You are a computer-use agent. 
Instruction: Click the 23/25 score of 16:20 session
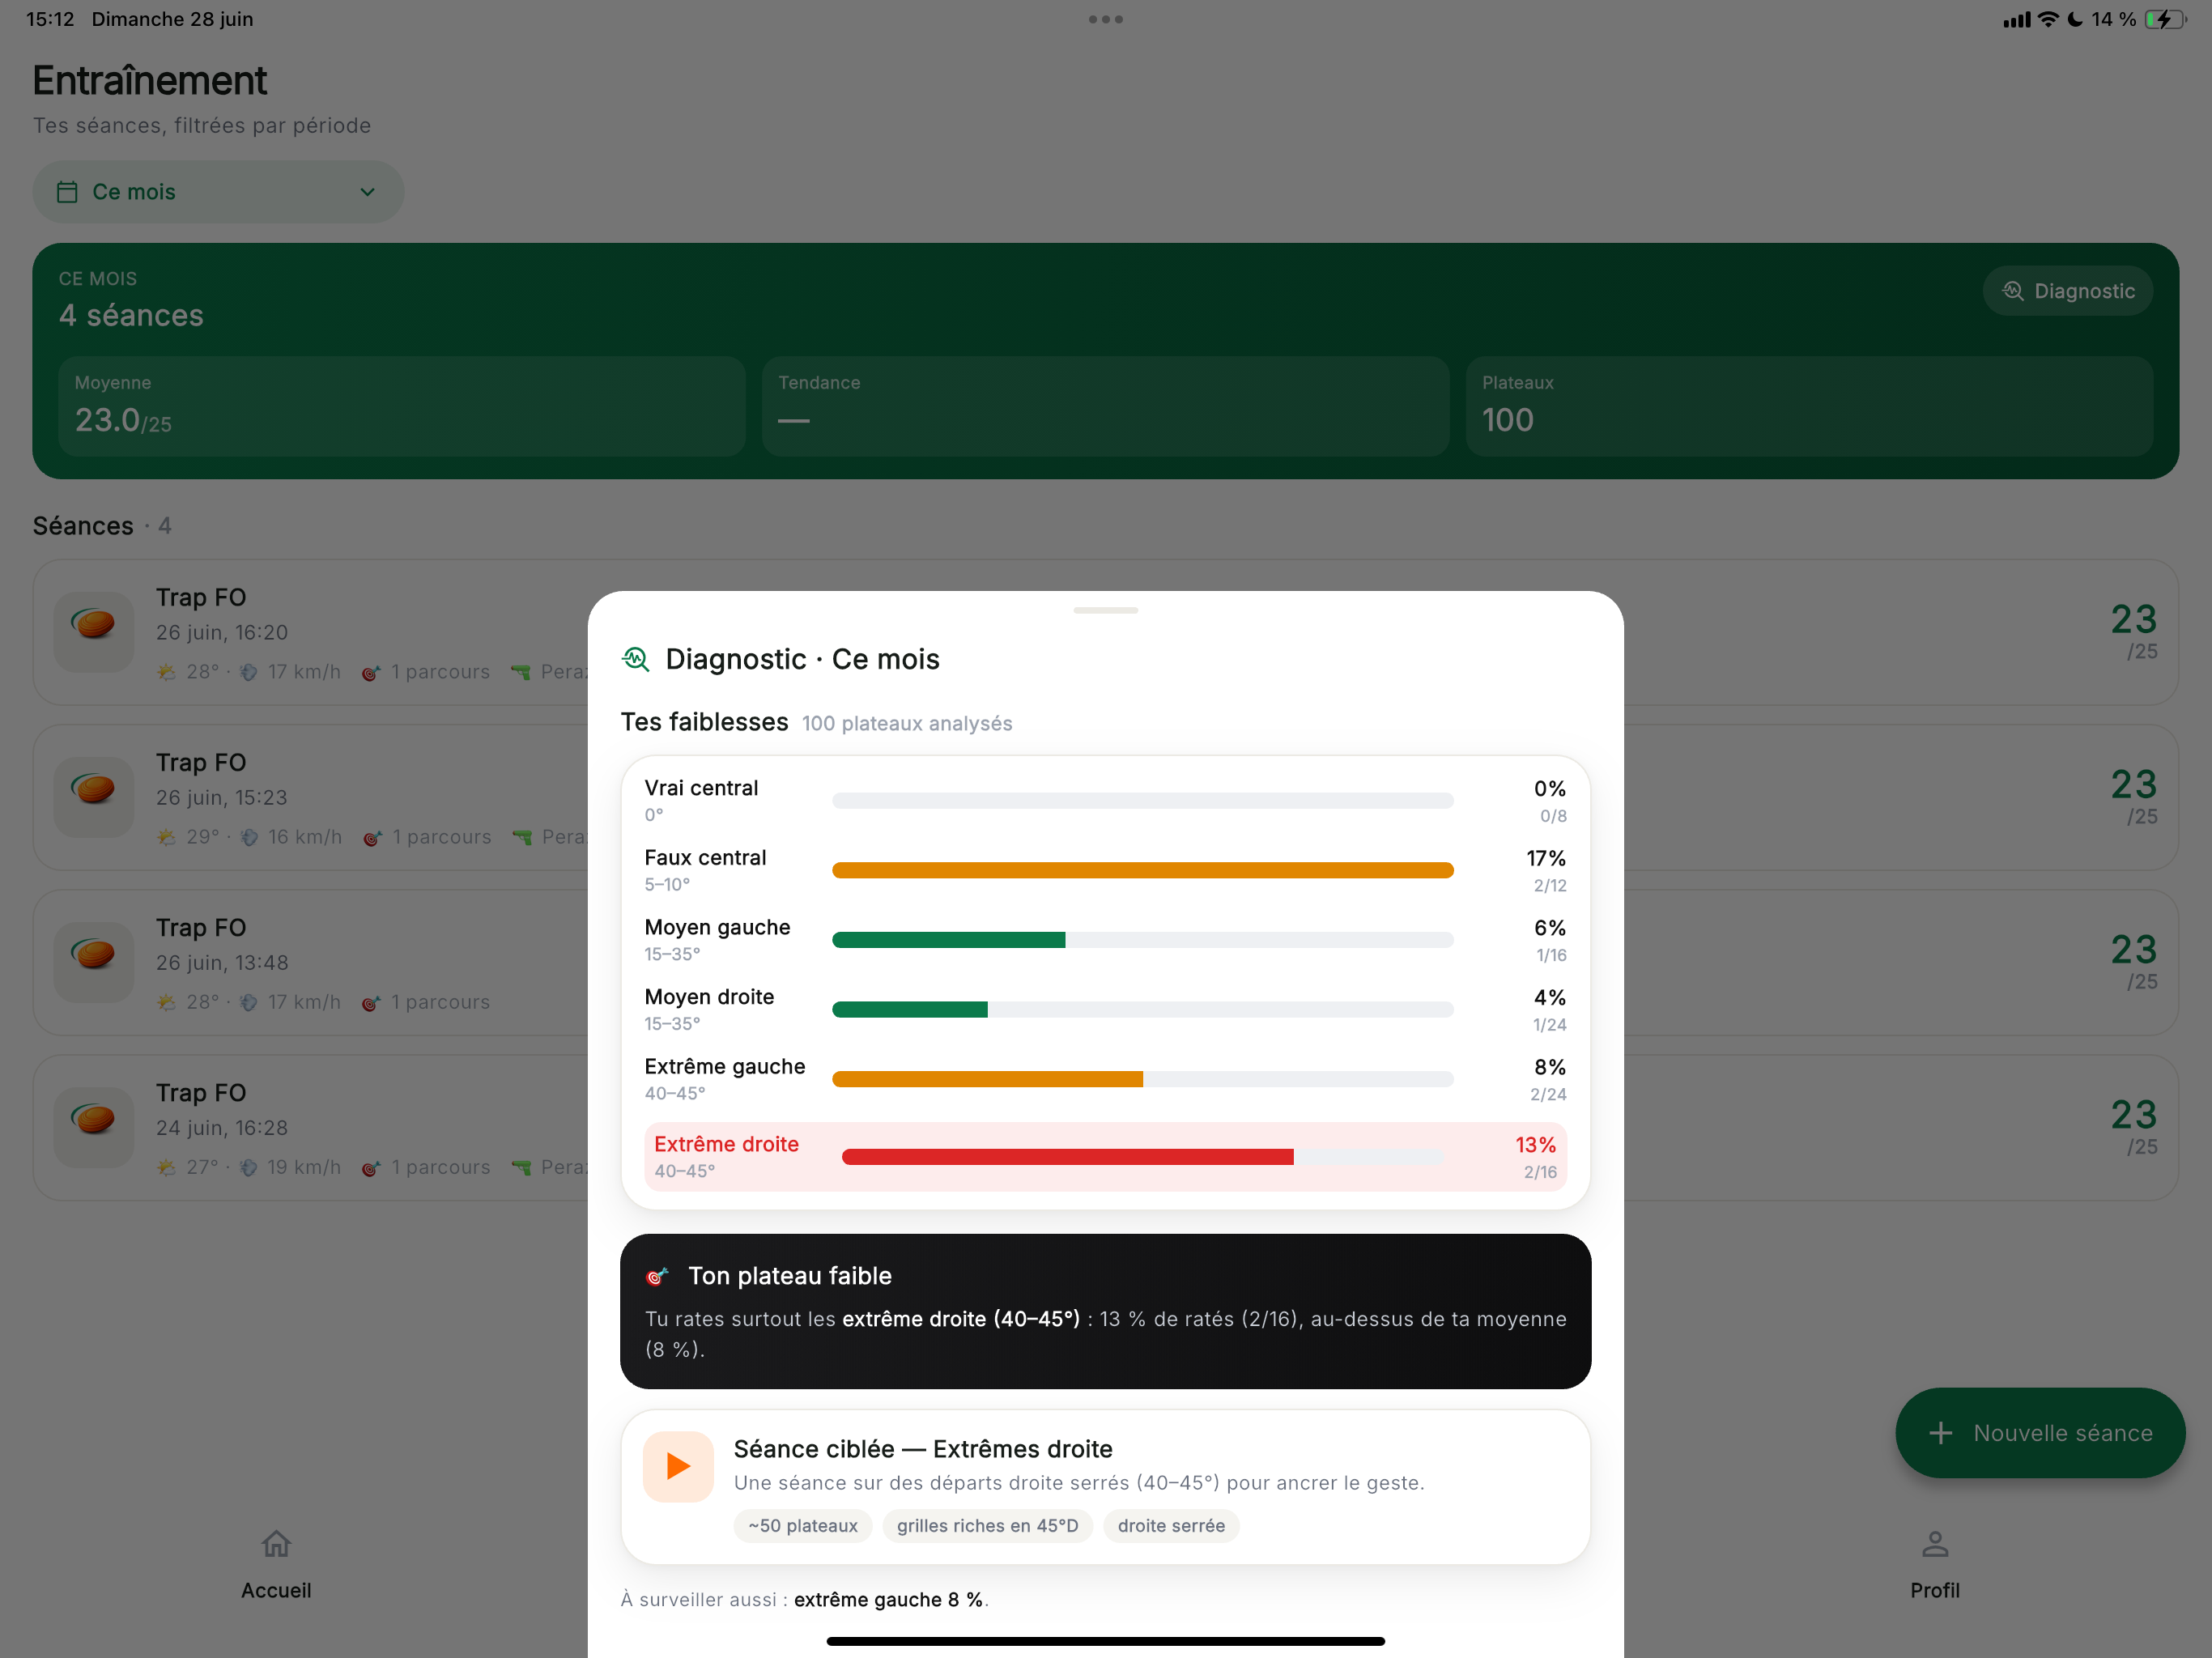(2134, 631)
